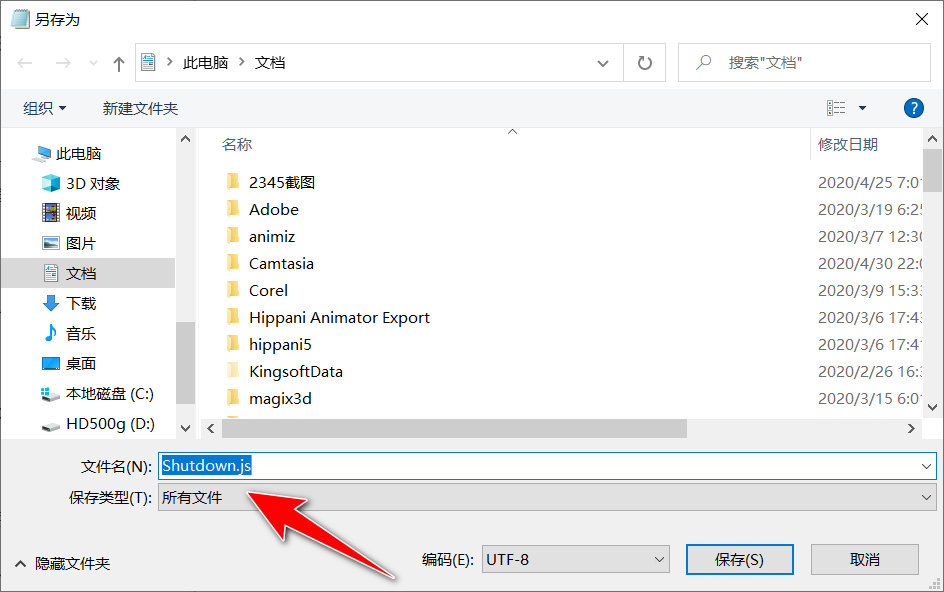Expand the address bar dropdown arrow
Image resolution: width=944 pixels, height=592 pixels.
point(603,62)
